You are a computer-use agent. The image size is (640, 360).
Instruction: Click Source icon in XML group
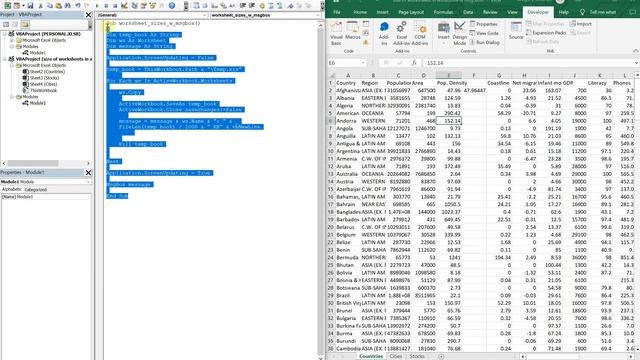click(516, 31)
